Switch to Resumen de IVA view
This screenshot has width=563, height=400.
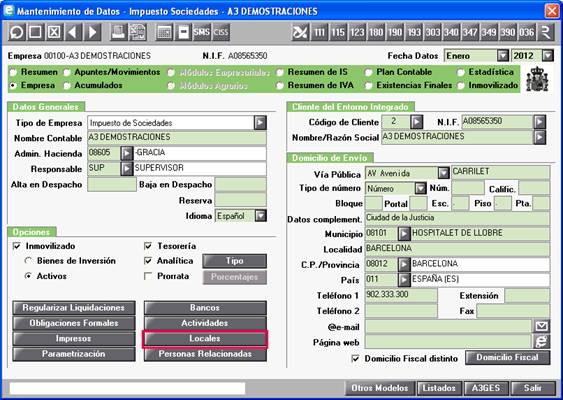280,86
